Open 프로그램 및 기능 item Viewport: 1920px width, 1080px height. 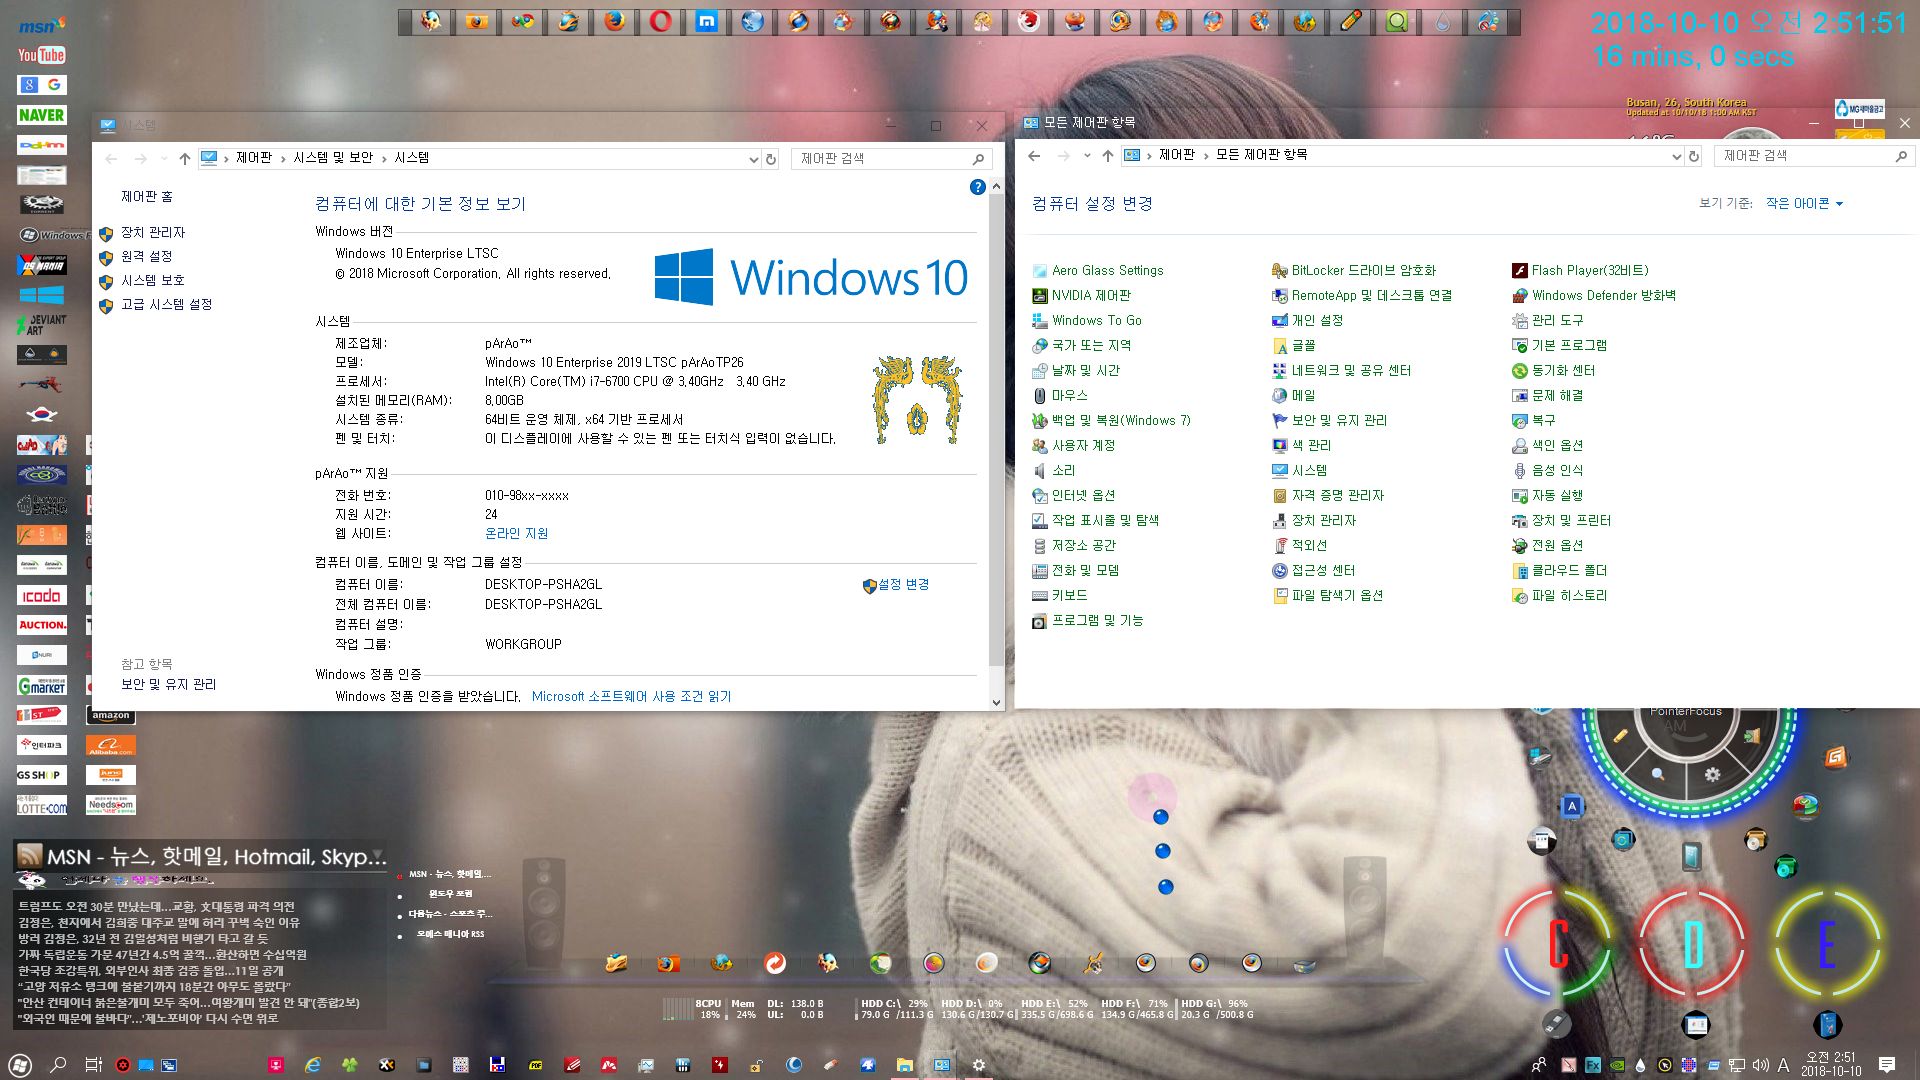[1087, 620]
